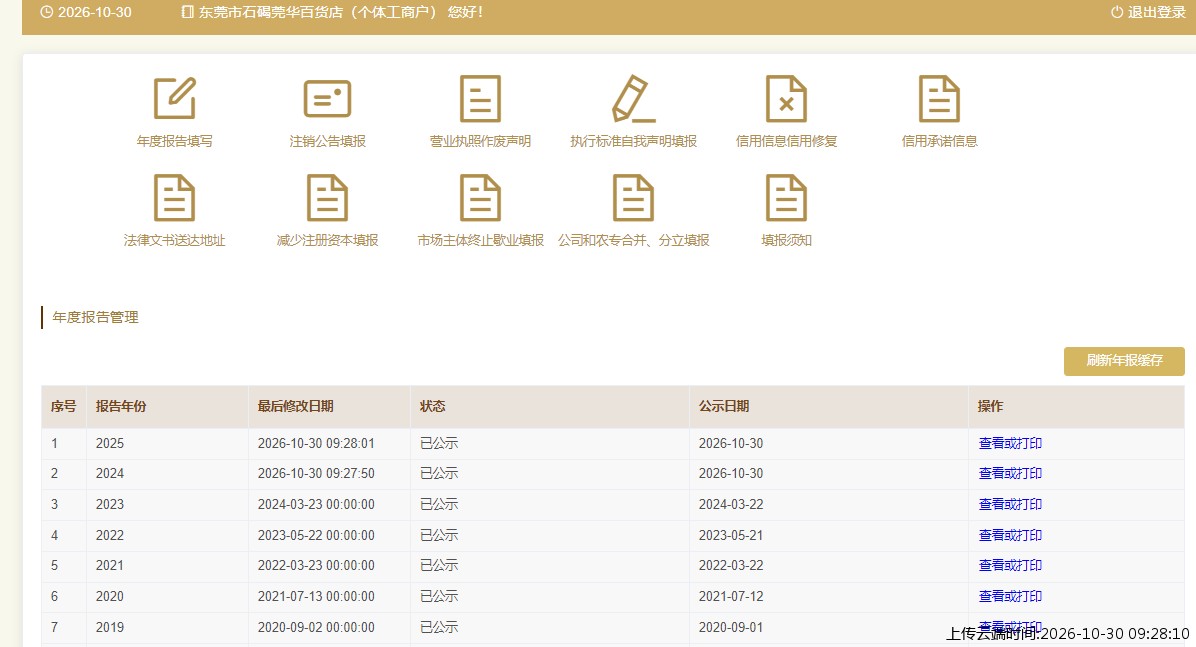Open the 市场主体终止歇业填报 icon
This screenshot has height=647, width=1196.
(481, 198)
